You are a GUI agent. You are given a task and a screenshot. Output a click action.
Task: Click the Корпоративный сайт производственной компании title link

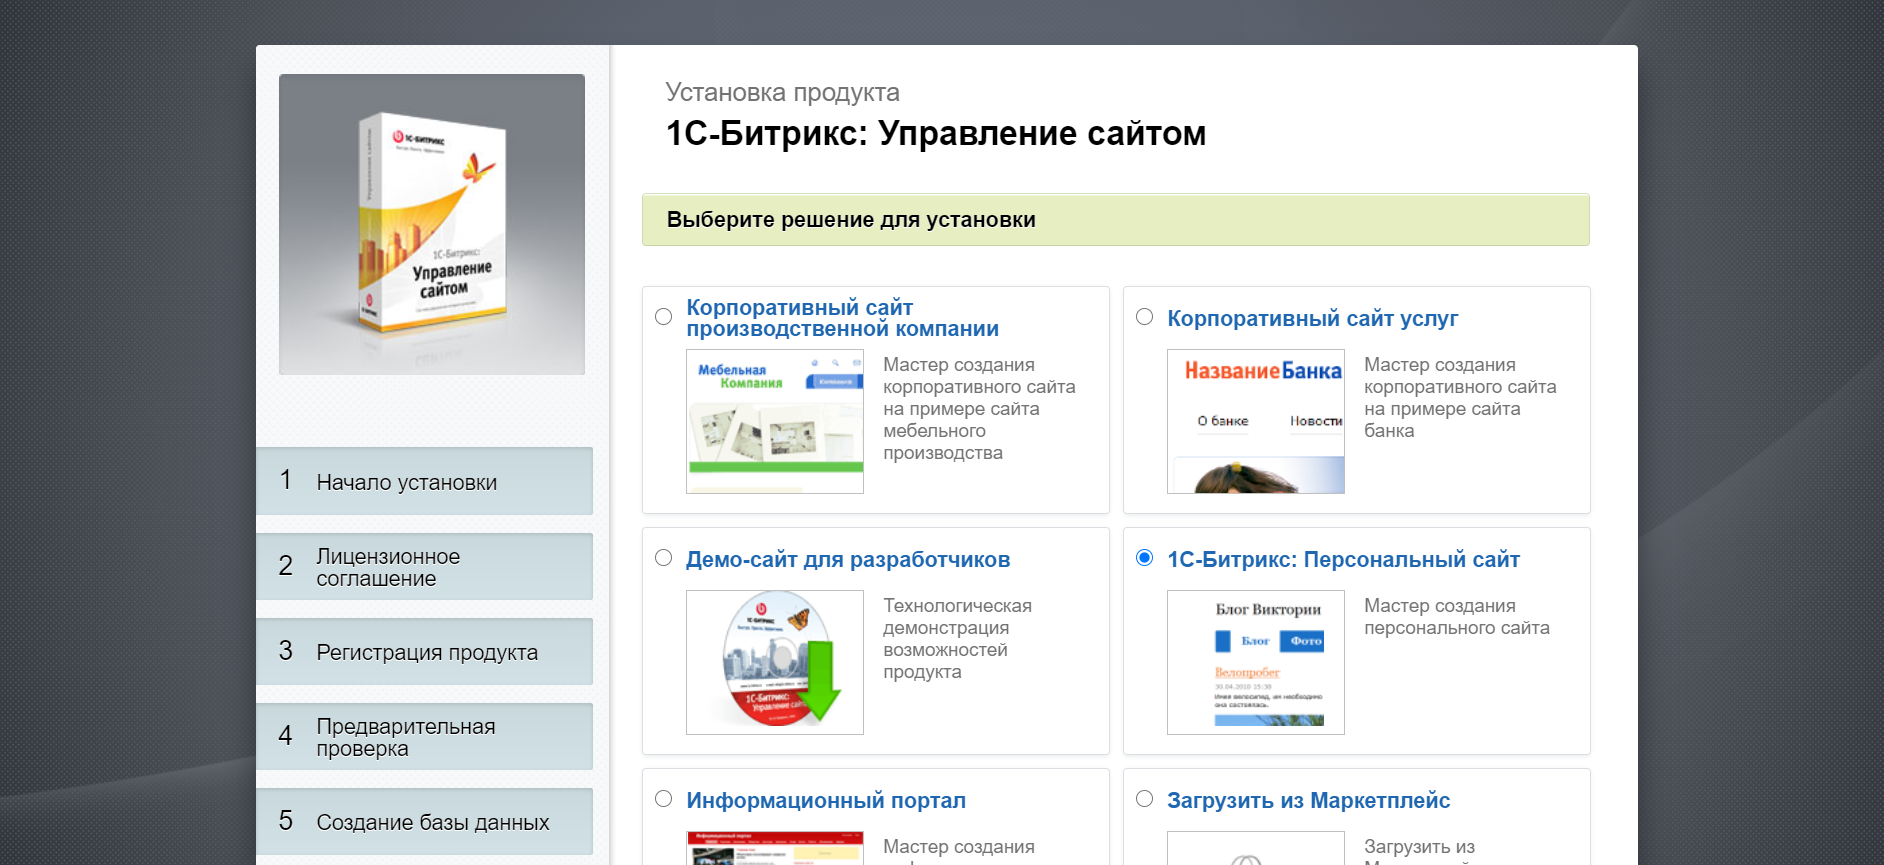tap(842, 318)
